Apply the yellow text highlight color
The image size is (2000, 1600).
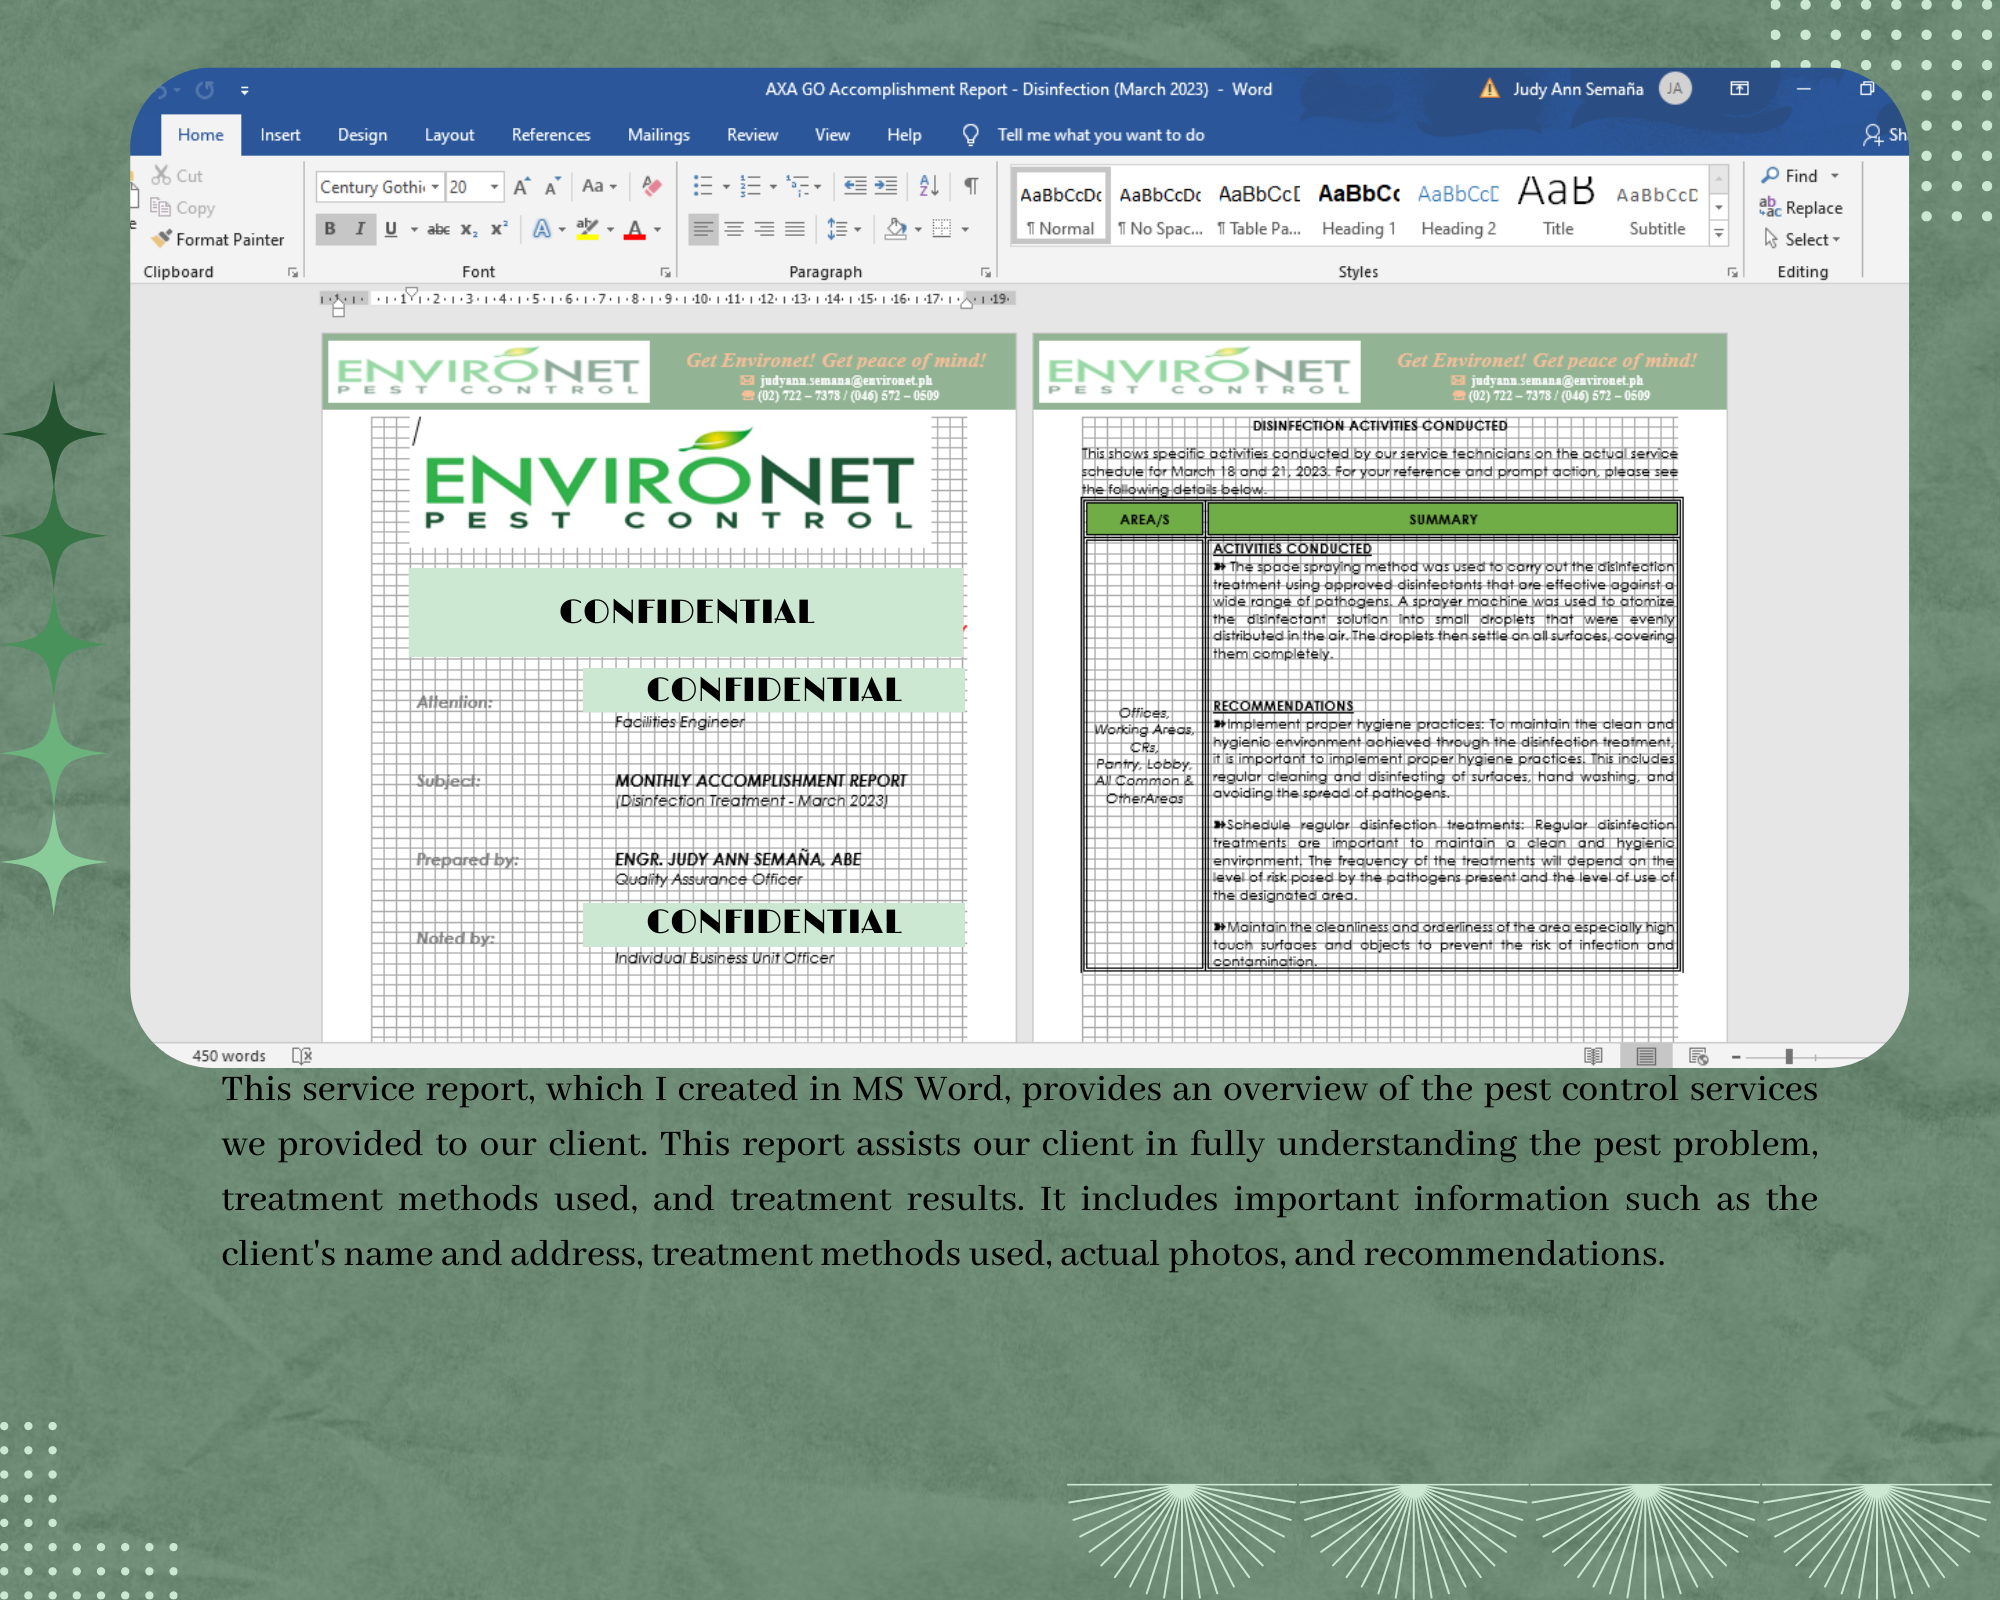[x=588, y=229]
